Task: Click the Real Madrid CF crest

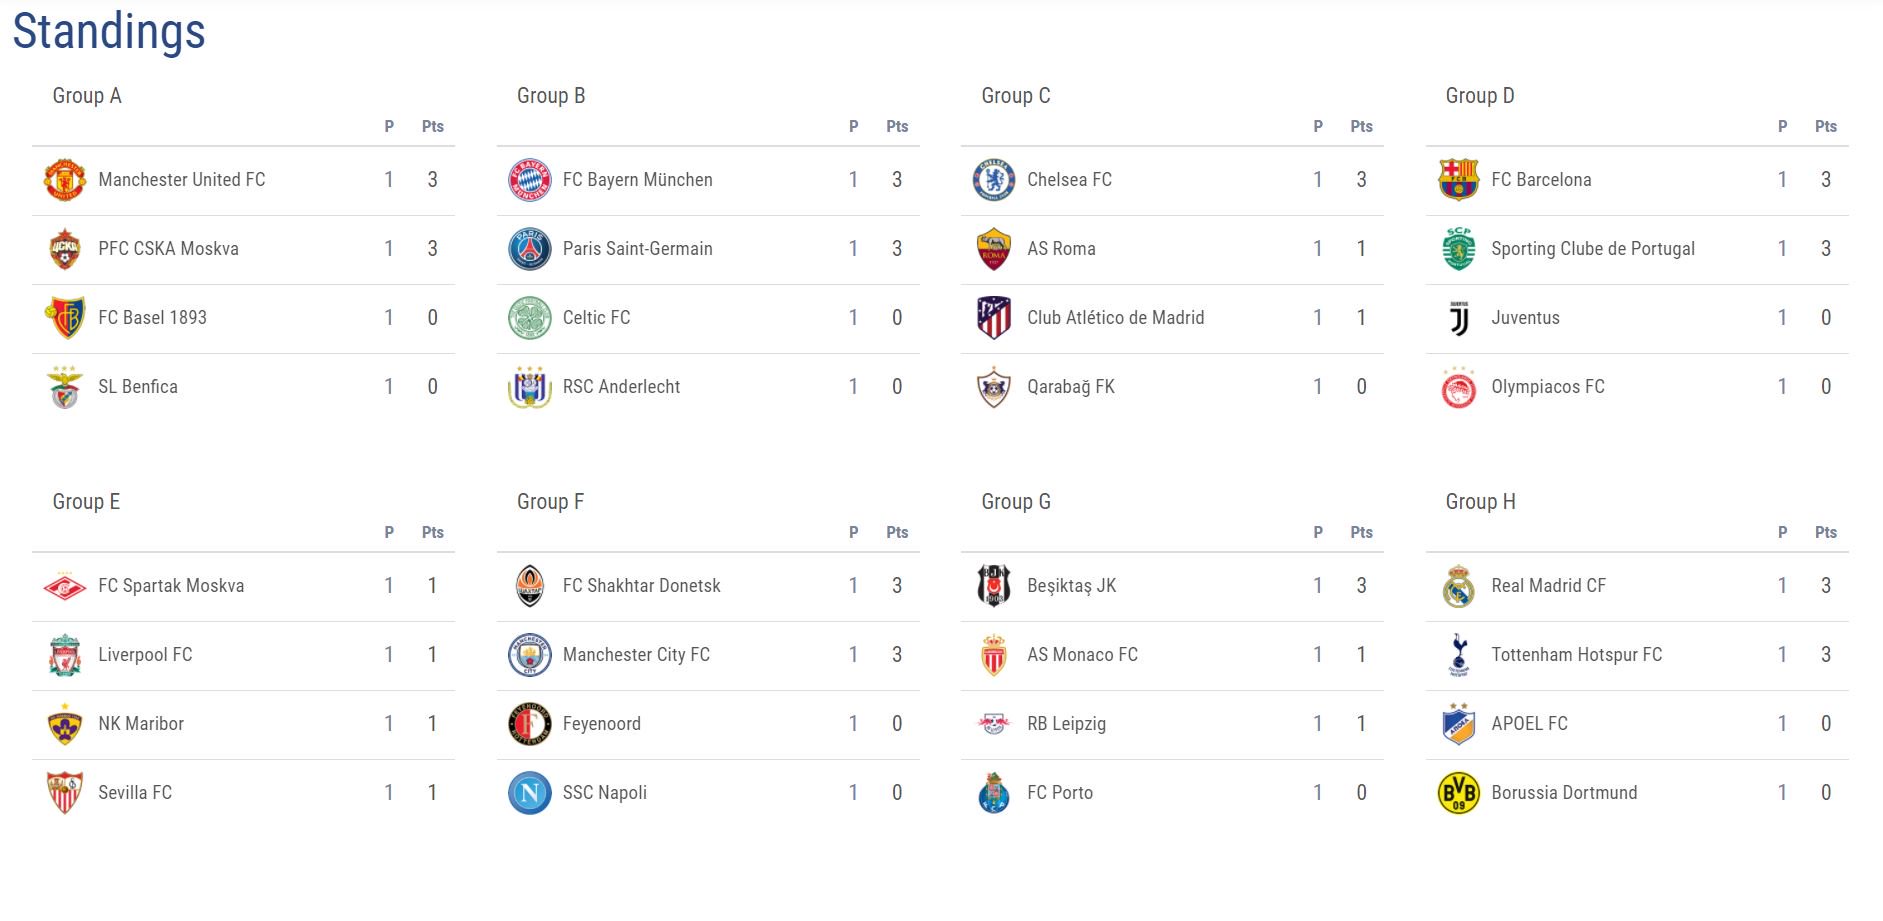Action: pos(1458,586)
